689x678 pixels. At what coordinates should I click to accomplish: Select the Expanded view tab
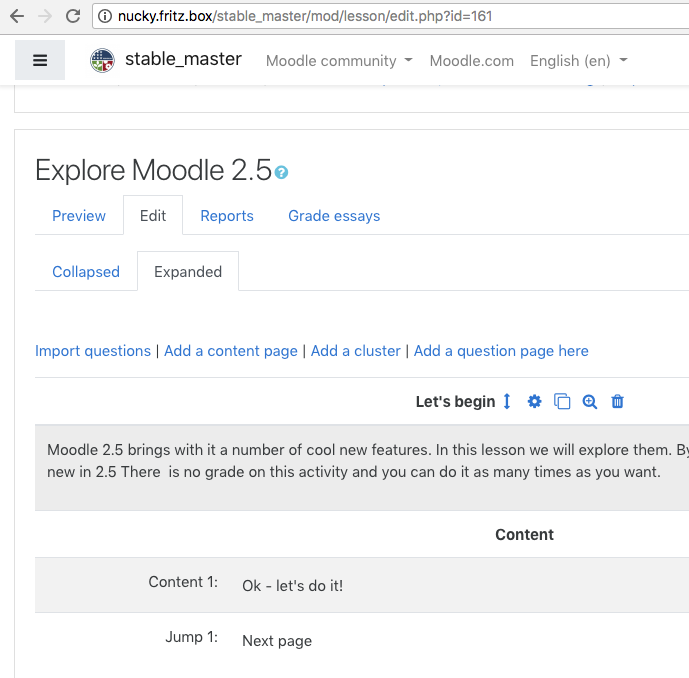pos(188,272)
